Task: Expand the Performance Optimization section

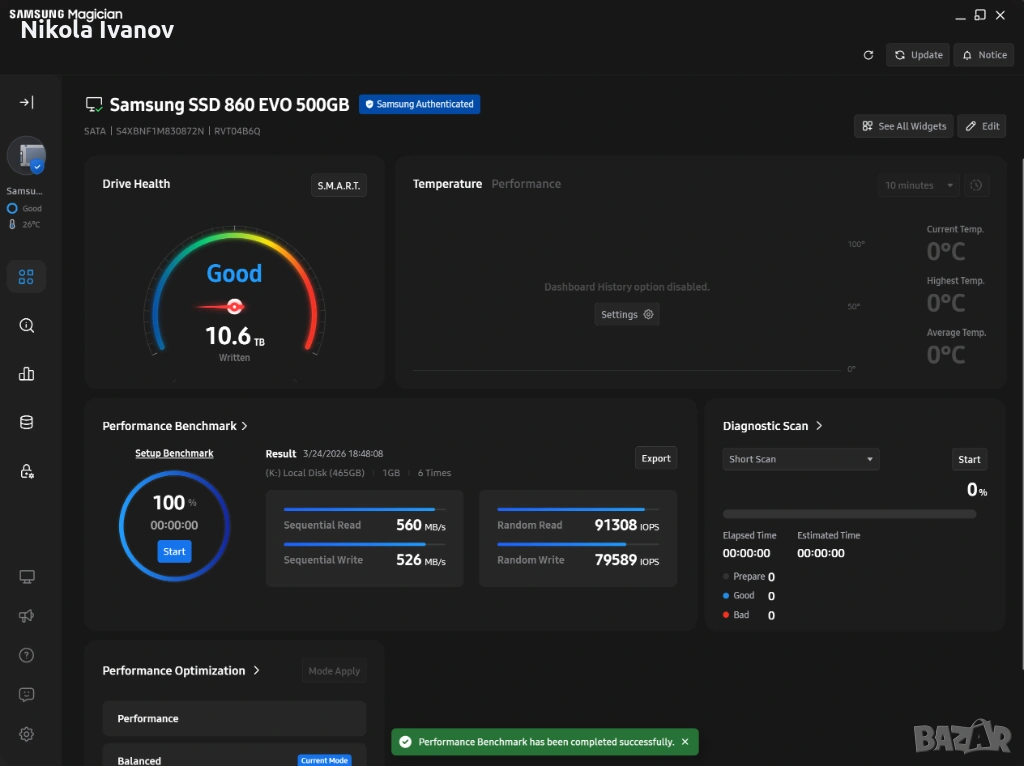Action: pyautogui.click(x=257, y=671)
